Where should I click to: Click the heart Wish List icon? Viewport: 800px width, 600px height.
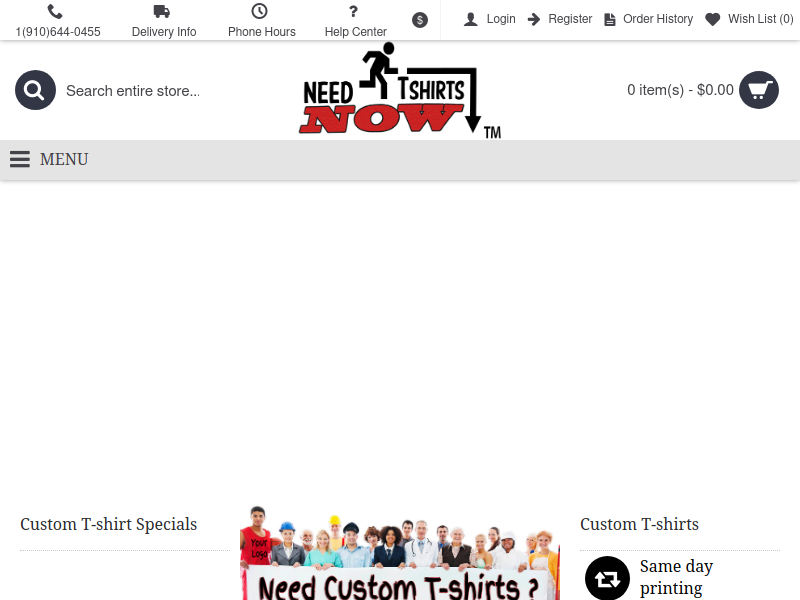click(713, 19)
